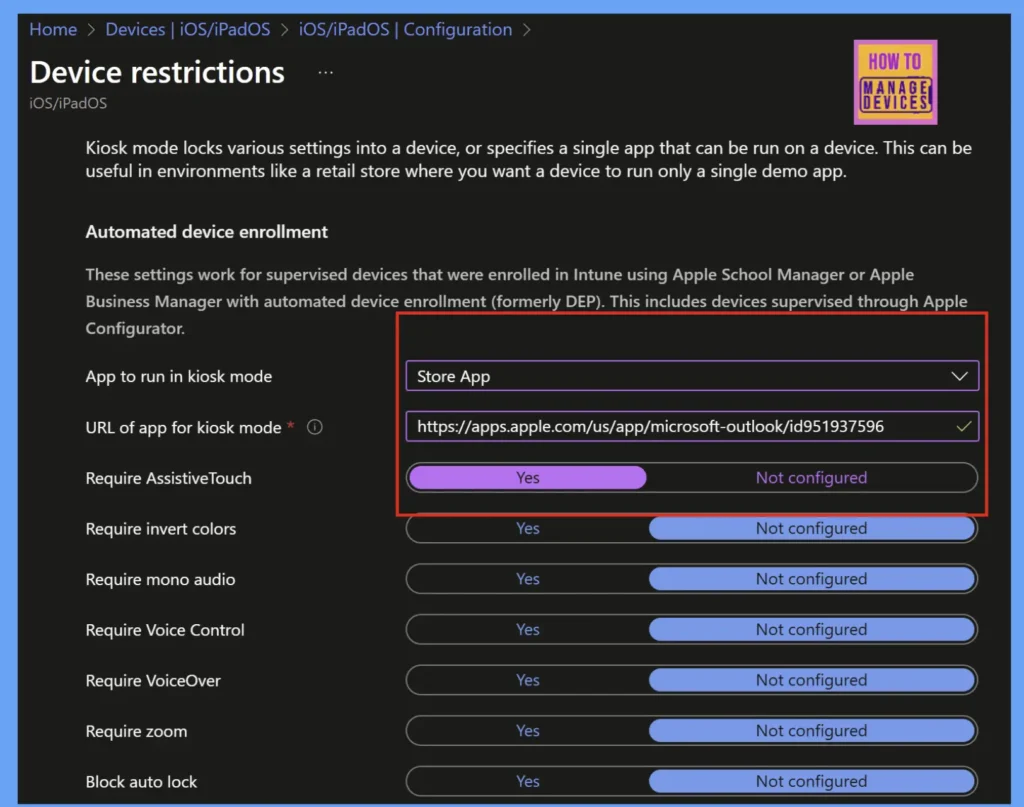This screenshot has height=807, width=1024.
Task: Set Require Voice Control to Yes
Action: (527, 629)
